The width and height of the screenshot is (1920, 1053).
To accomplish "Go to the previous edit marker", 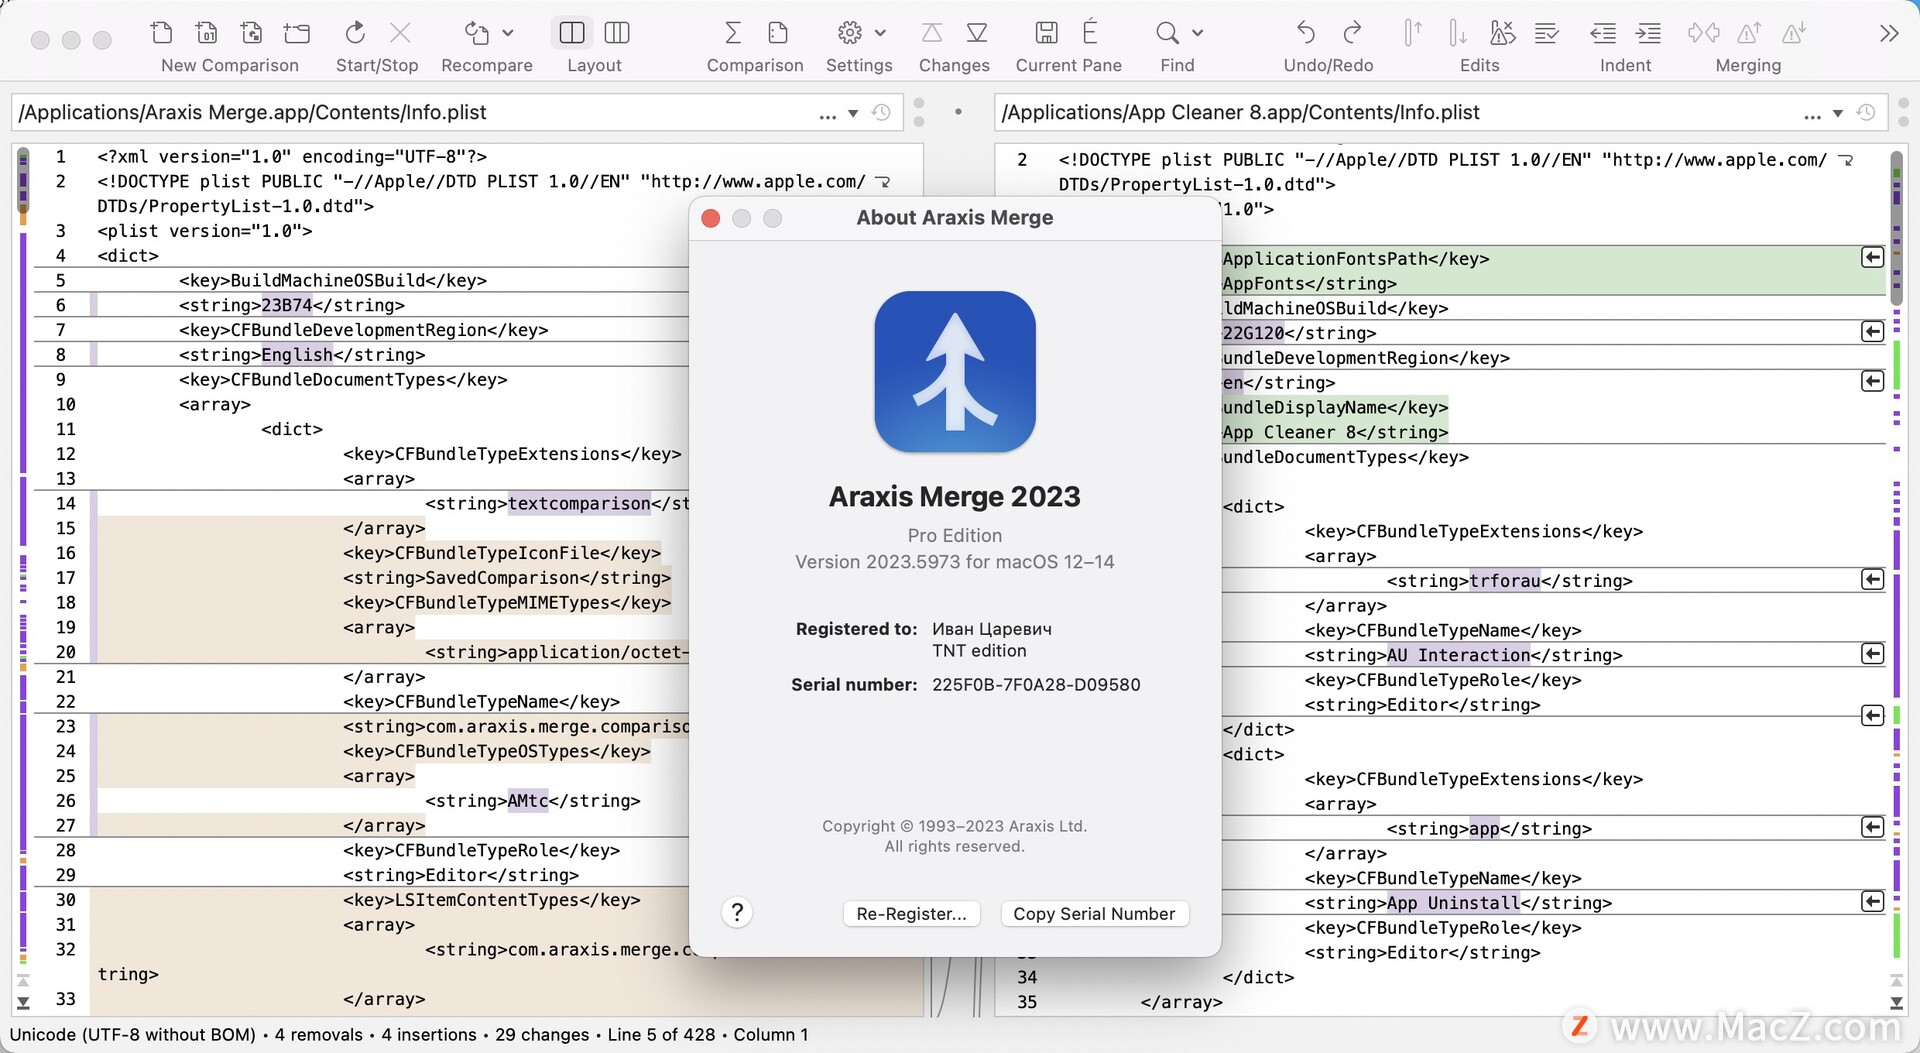I will (x=1412, y=33).
